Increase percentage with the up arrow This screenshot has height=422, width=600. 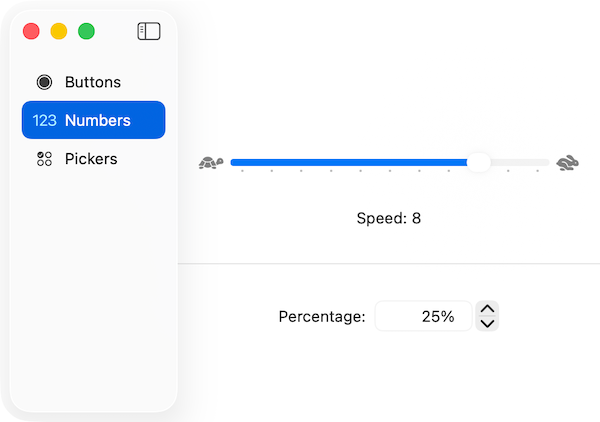487,309
